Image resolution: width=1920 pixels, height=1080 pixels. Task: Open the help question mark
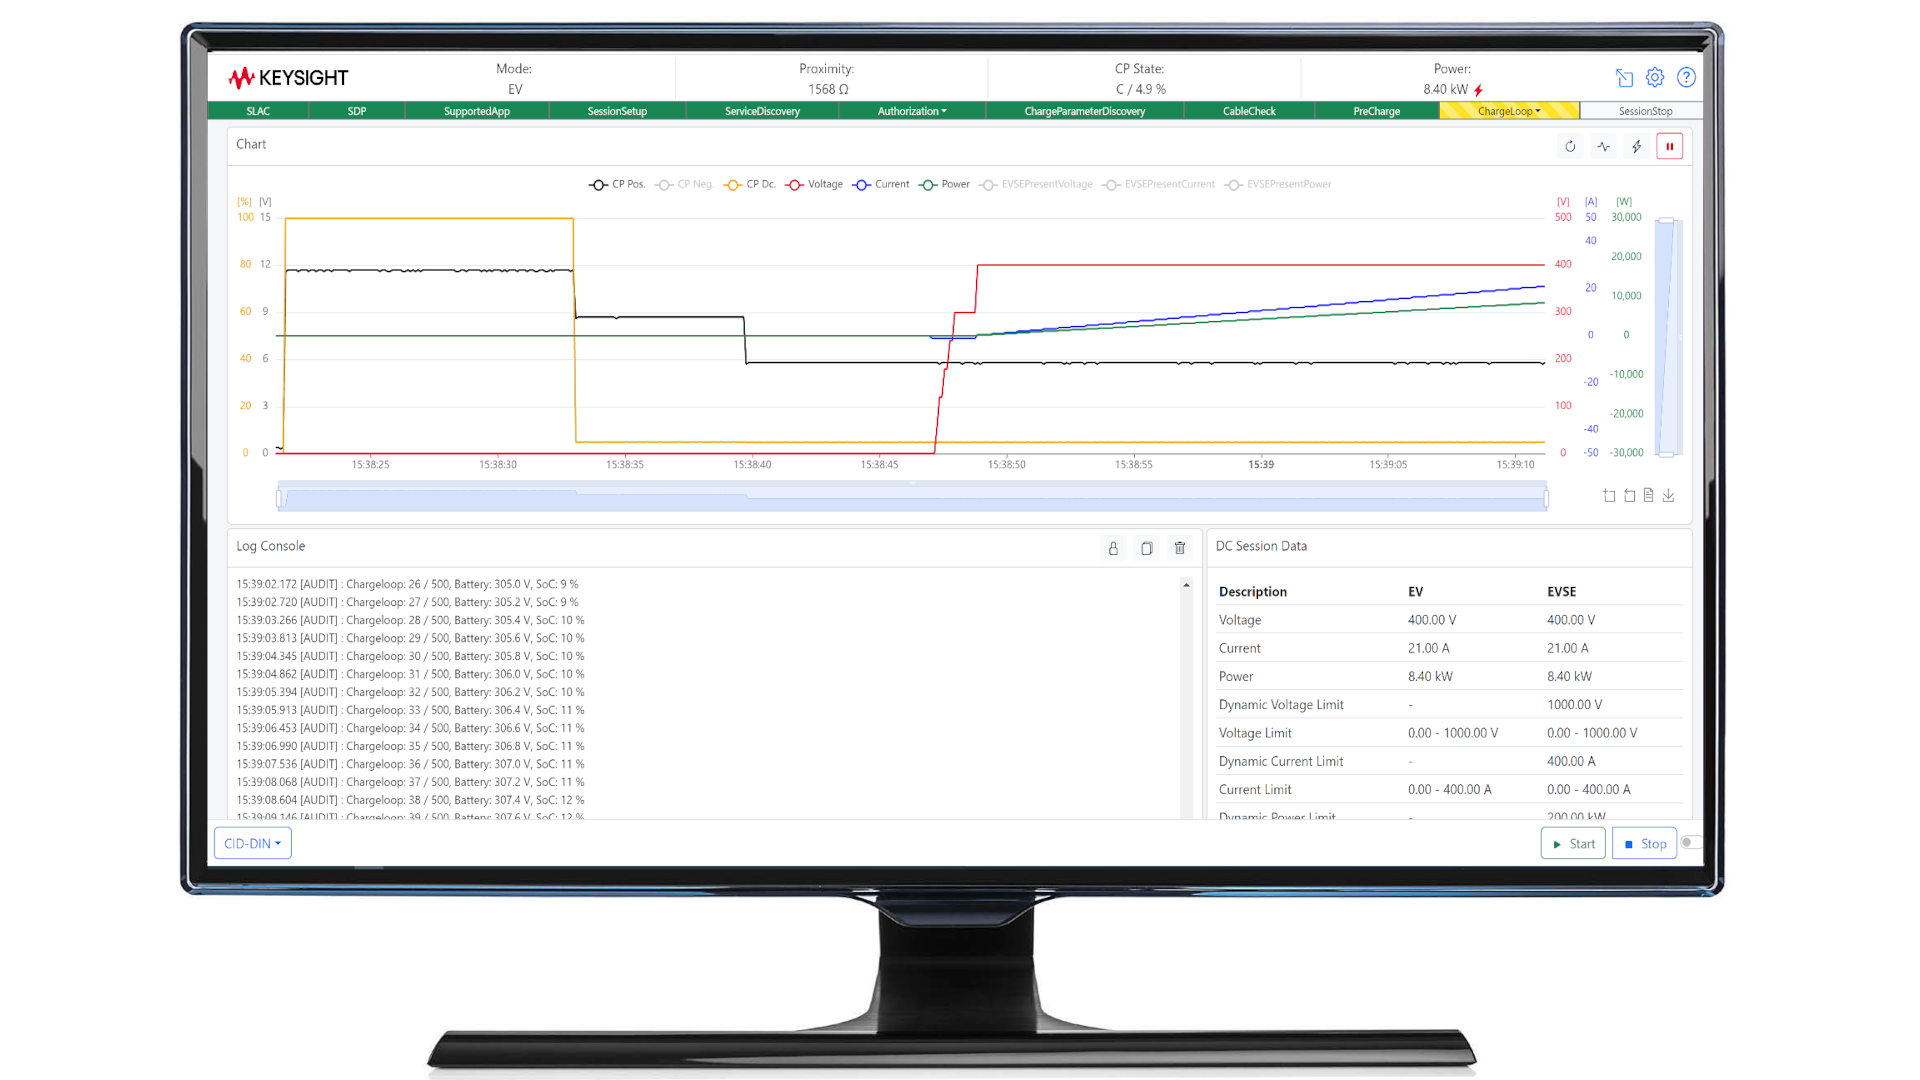click(x=1686, y=77)
